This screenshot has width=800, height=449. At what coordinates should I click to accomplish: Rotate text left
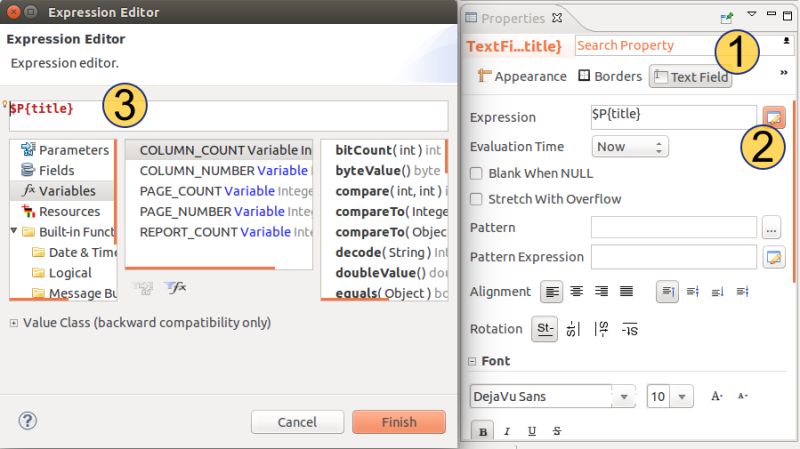pyautogui.click(x=573, y=329)
